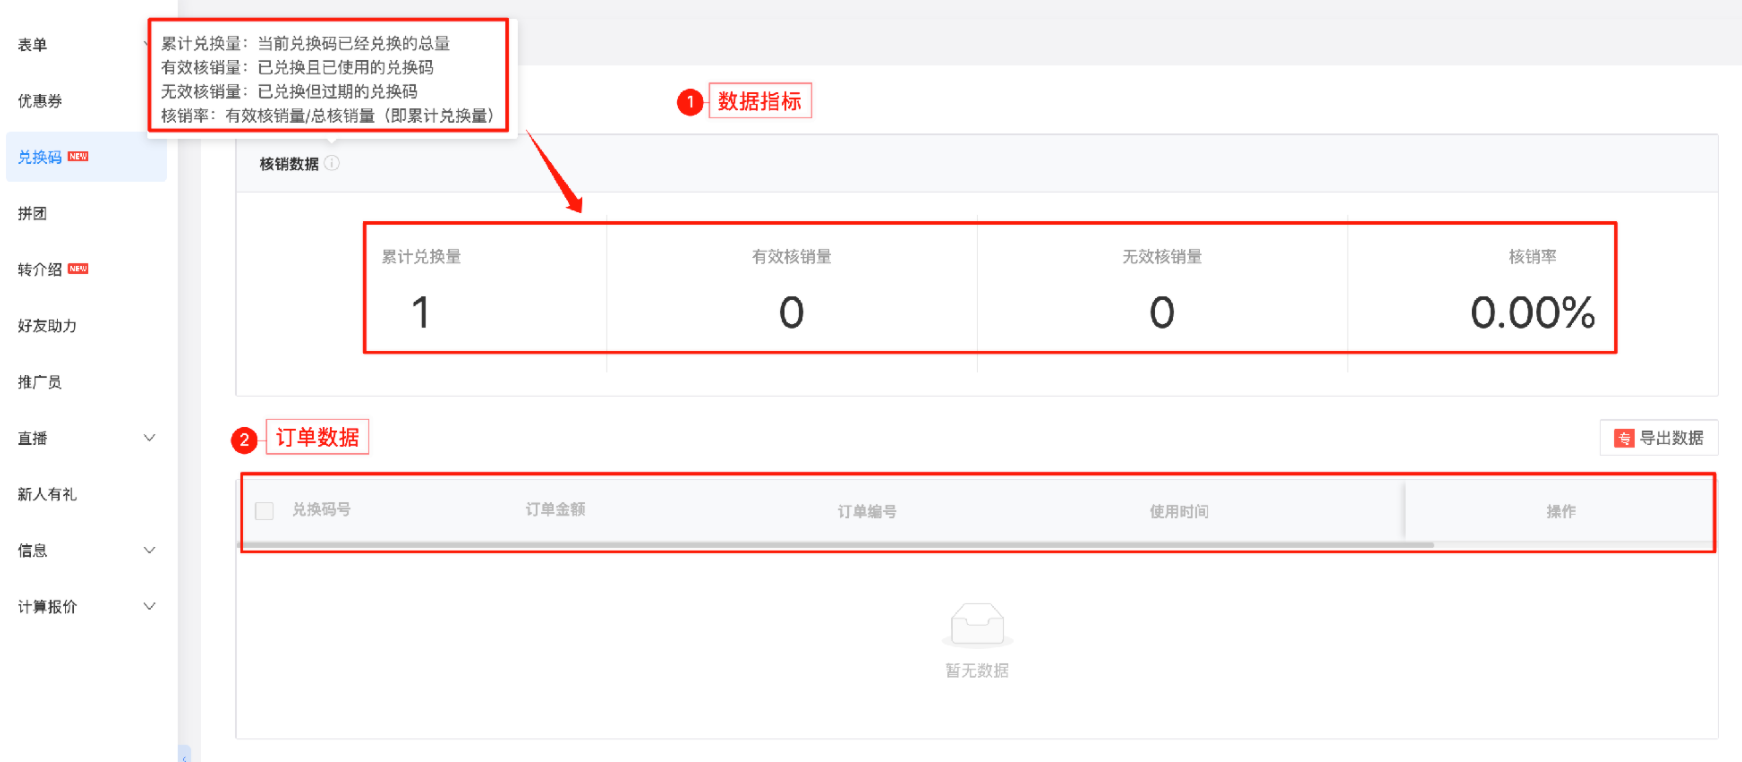1742x762 pixels.
Task: Click the NEW badge beside 转介绍
Action: (x=78, y=268)
